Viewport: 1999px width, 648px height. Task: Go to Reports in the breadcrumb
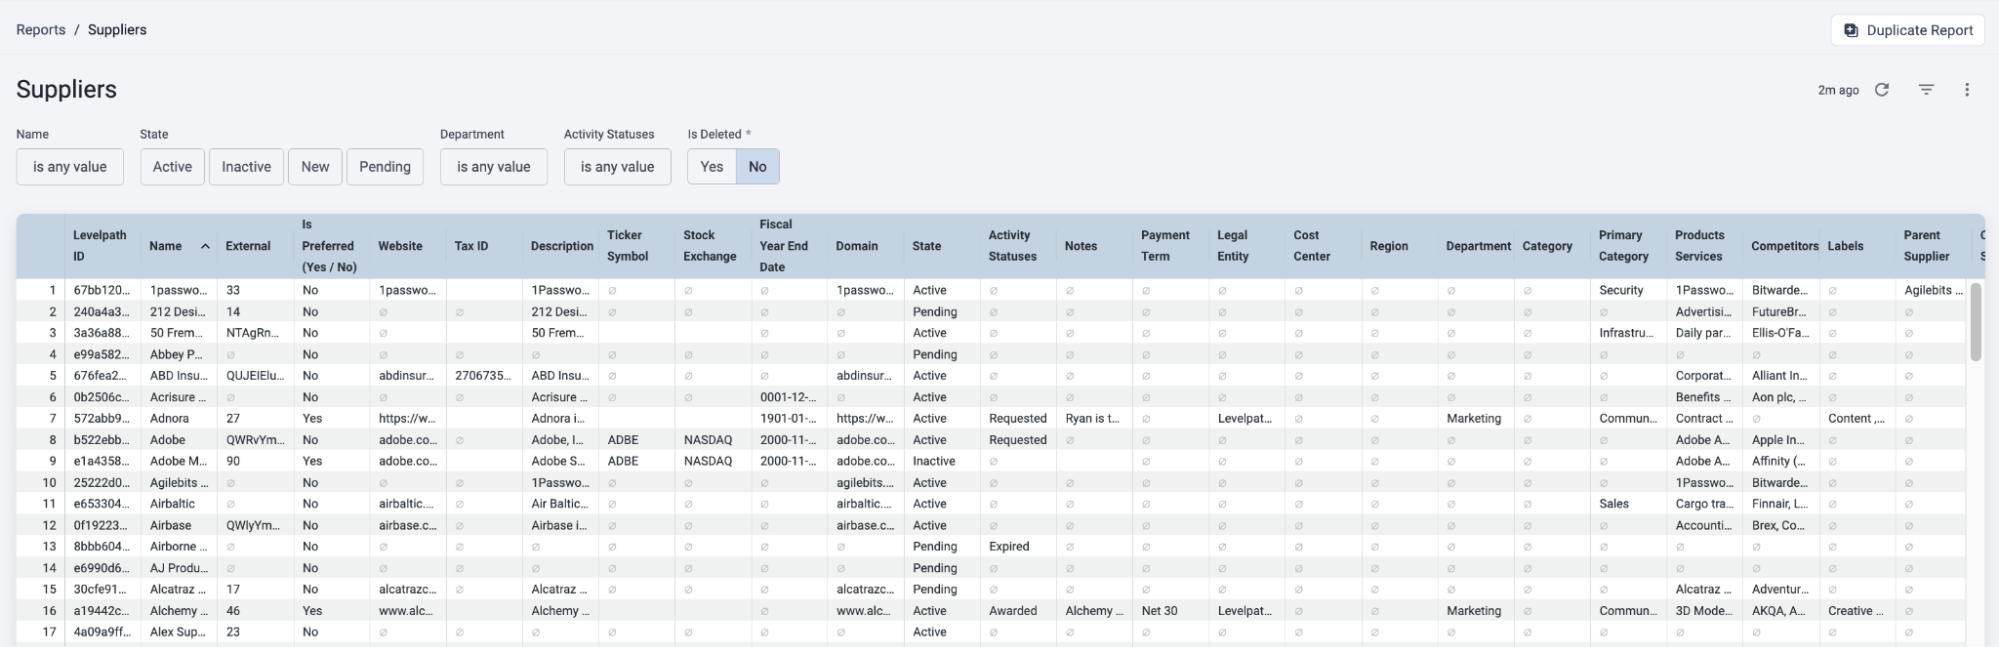click(x=41, y=30)
